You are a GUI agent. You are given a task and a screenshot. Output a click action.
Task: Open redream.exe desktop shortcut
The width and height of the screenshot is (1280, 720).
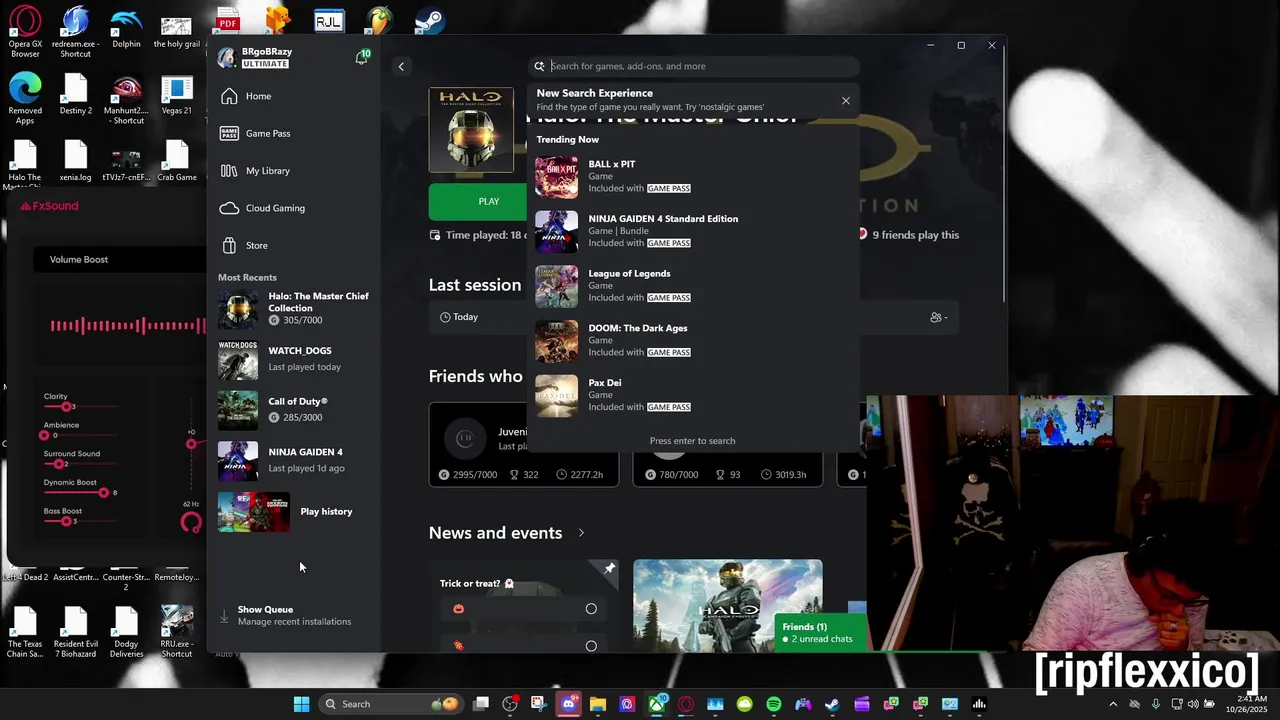[76, 33]
